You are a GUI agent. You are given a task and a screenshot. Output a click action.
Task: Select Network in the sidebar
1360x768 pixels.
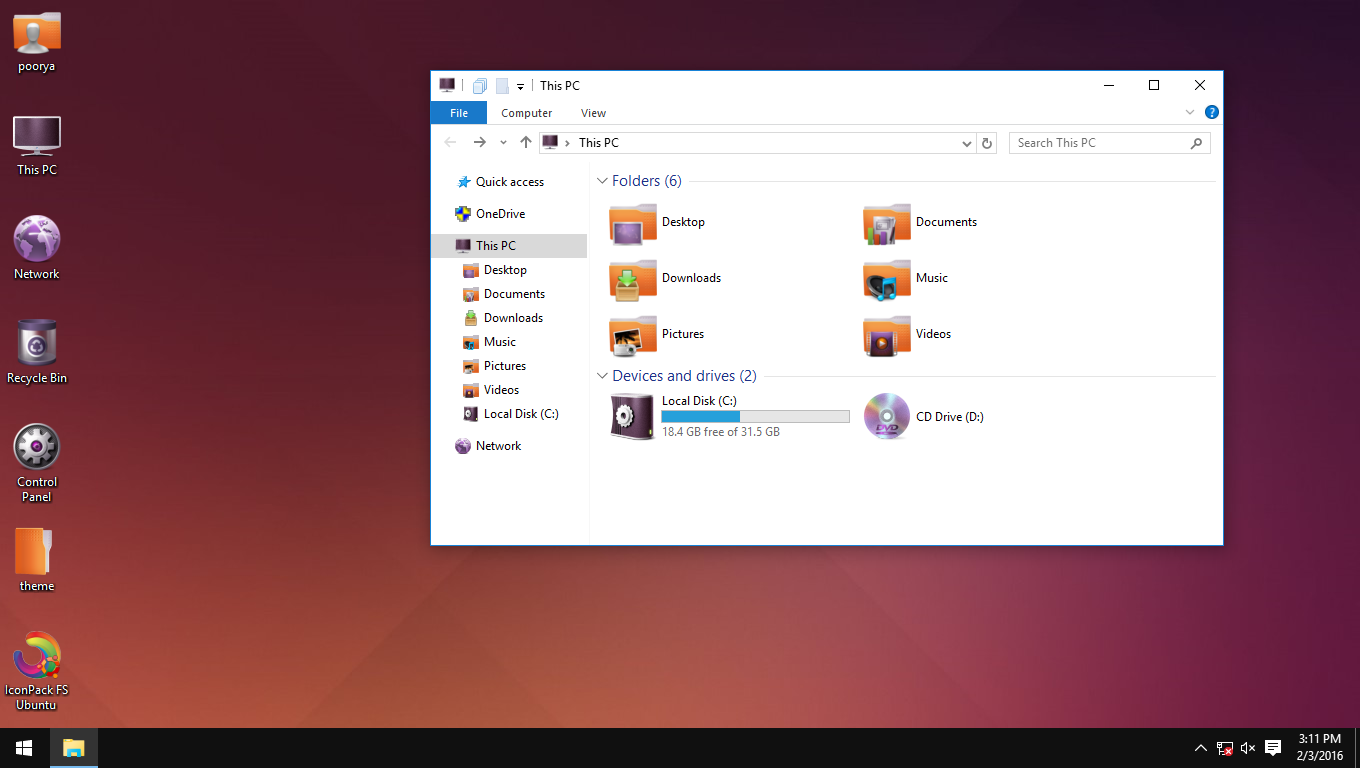[x=497, y=445]
